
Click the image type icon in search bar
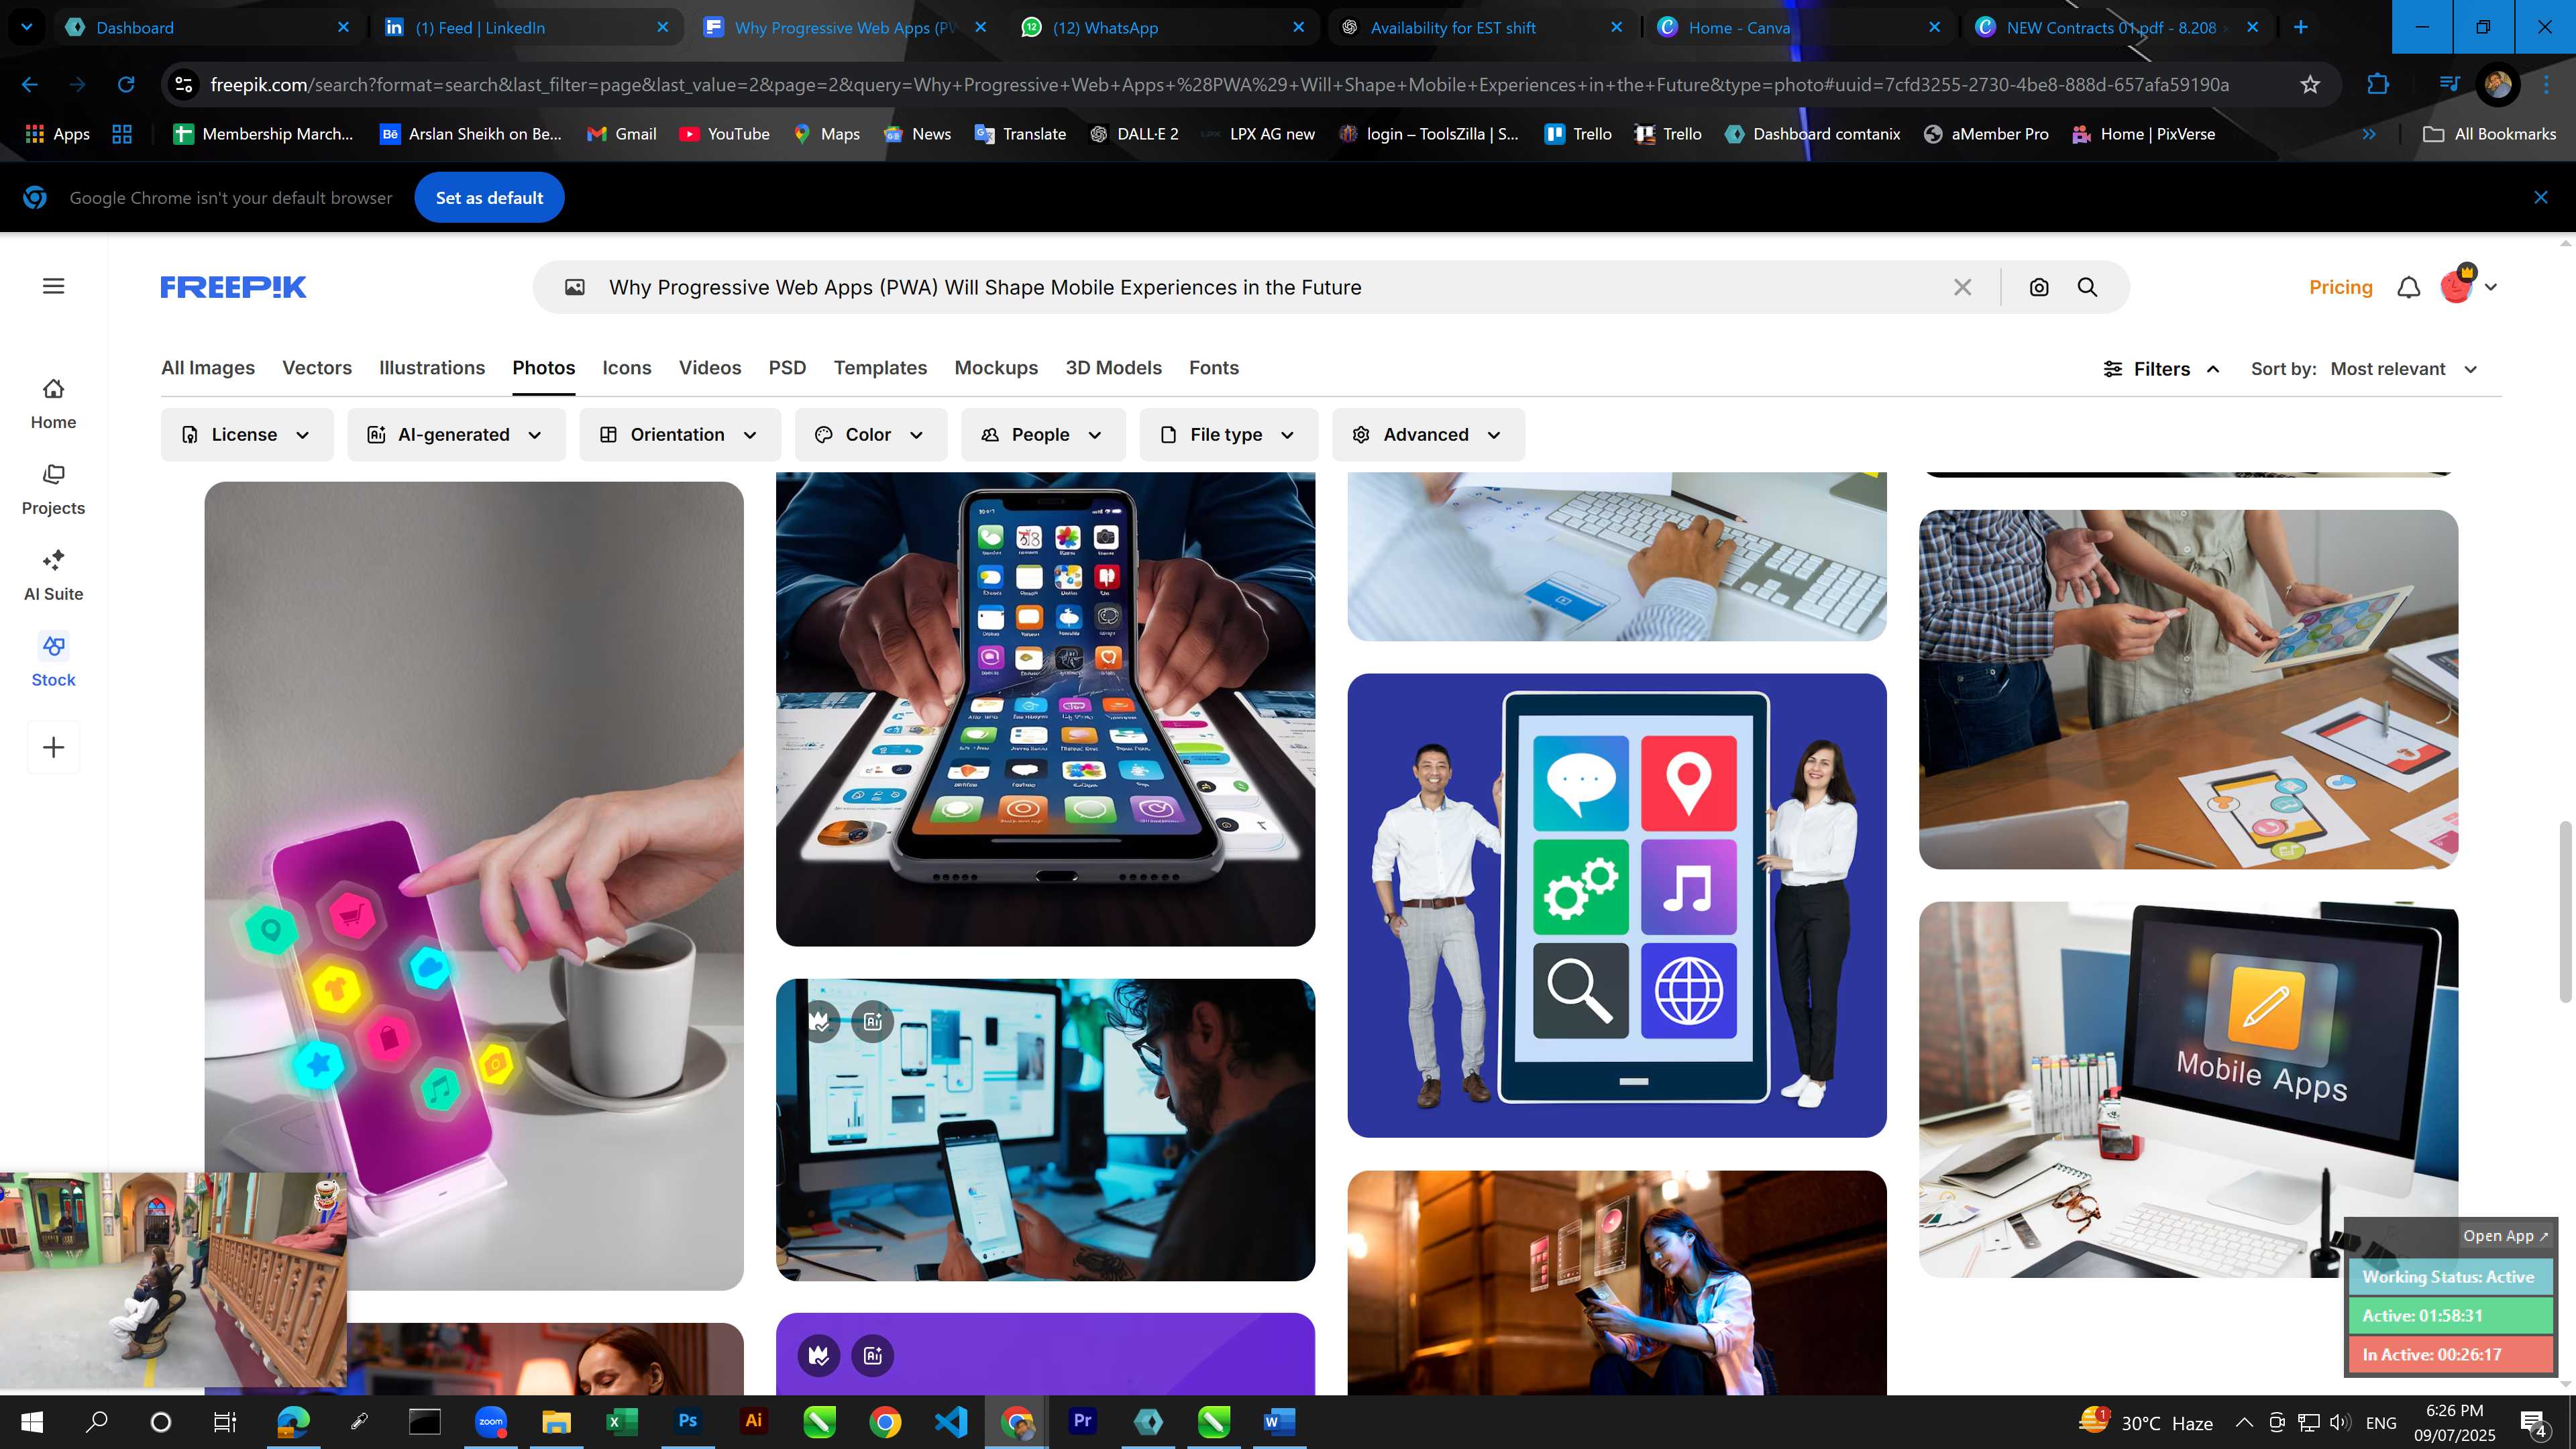pos(575,287)
